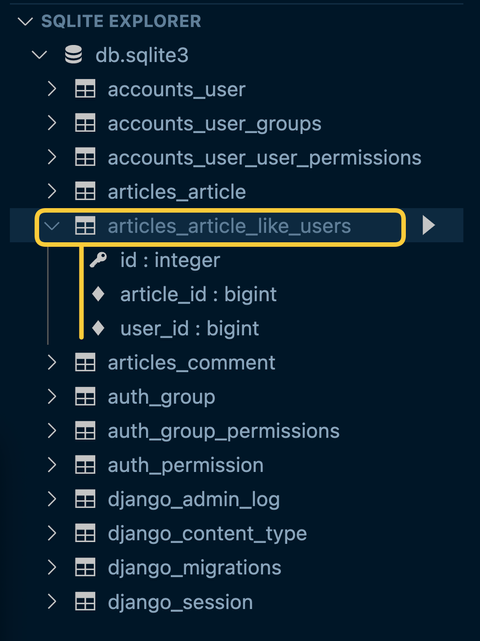Expand the accounts_user table chevron
The height and width of the screenshot is (641, 480).
52,89
